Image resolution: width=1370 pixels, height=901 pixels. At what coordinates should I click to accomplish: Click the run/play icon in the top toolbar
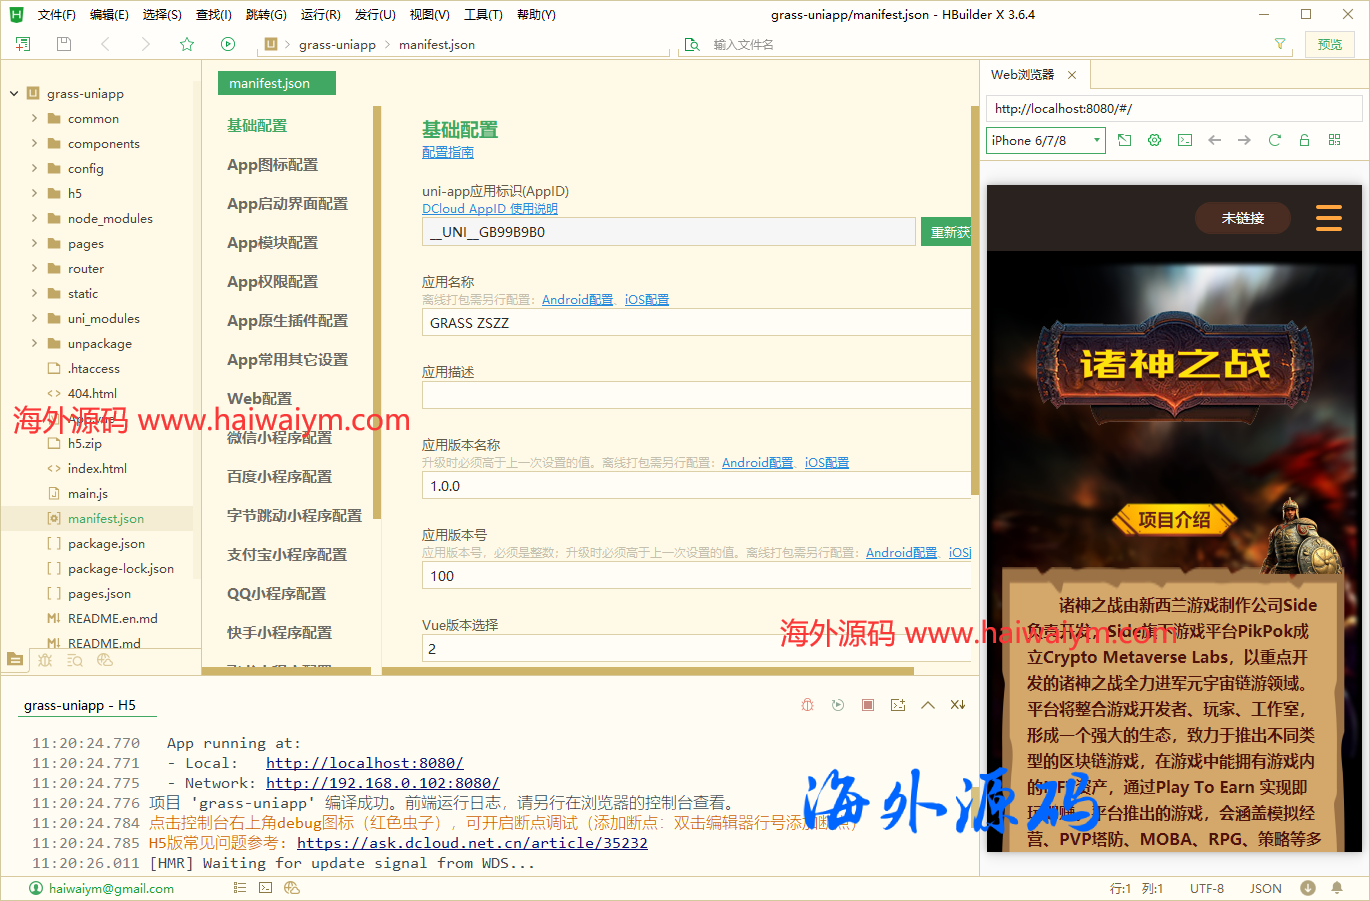tap(228, 44)
